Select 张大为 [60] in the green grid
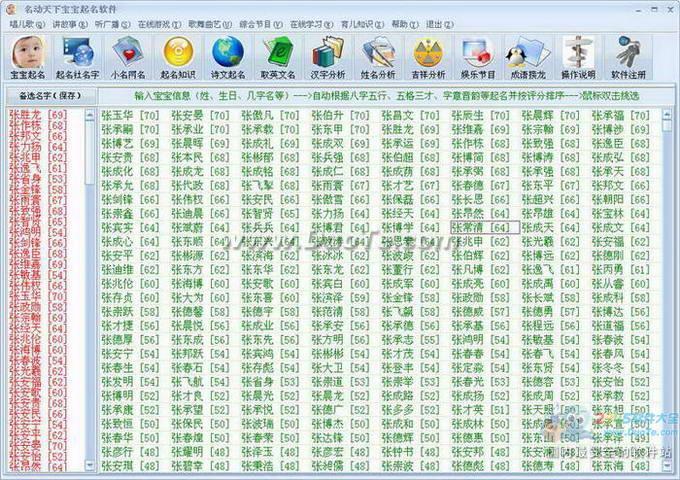 [200, 298]
